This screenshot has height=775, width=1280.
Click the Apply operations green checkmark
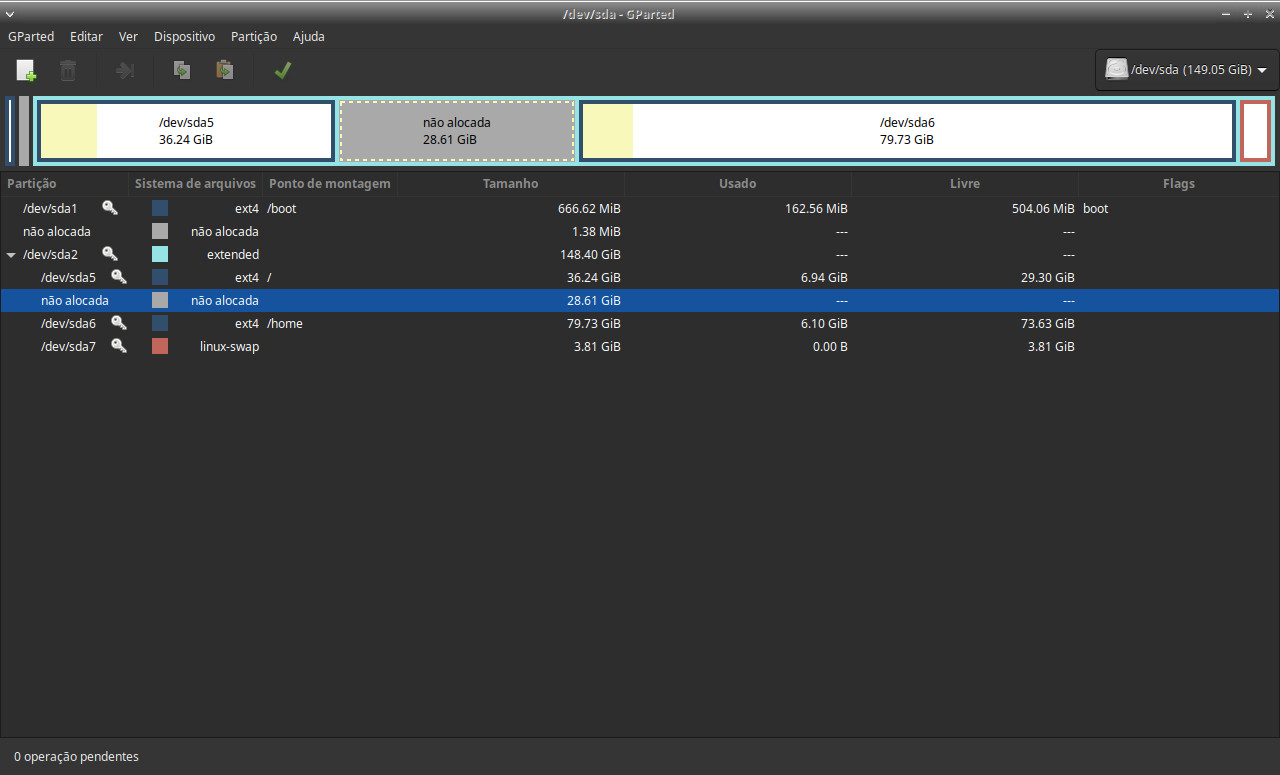pos(283,71)
